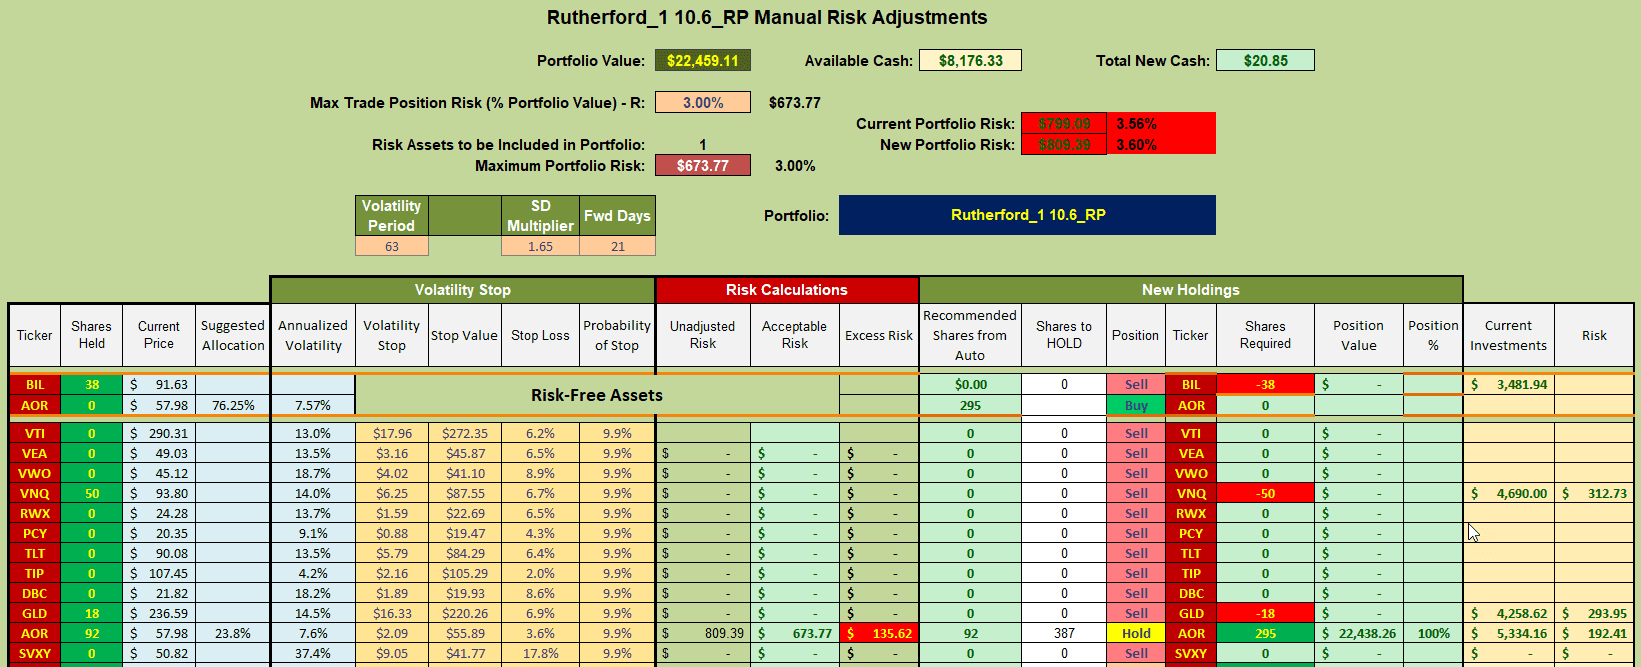The height and width of the screenshot is (667, 1641).
Task: Select the VEA current price 49.03
Action: point(159,454)
